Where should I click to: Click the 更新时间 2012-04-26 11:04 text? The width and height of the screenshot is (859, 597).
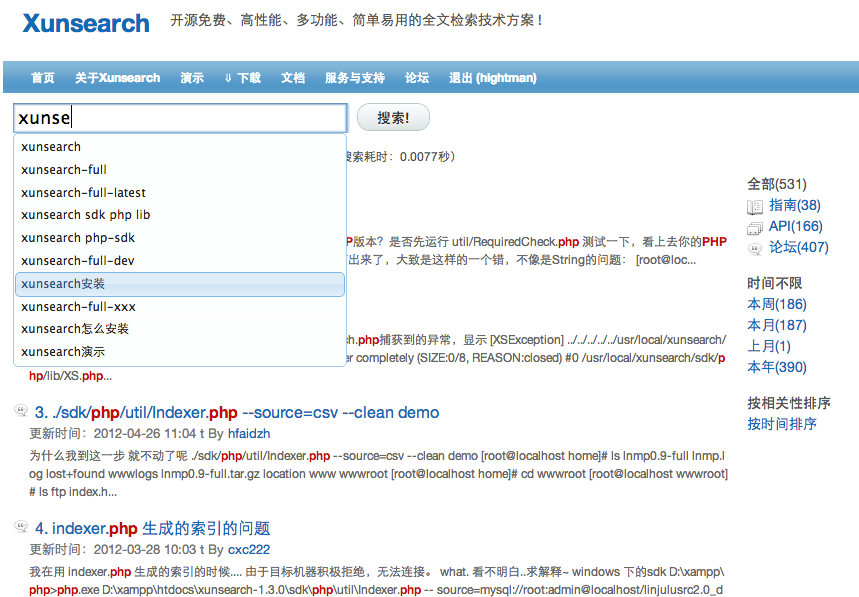112,434
